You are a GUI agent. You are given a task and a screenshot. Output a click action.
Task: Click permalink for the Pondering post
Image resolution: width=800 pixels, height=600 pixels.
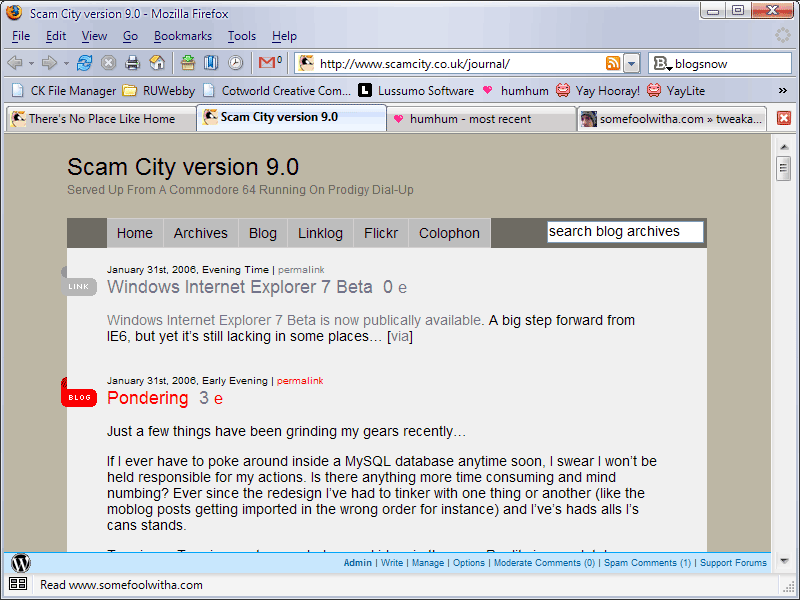point(300,381)
